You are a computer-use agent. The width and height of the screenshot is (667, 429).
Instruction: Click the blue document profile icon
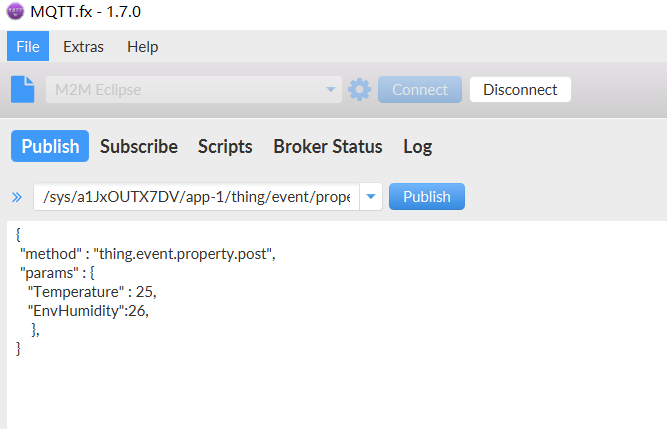point(22,89)
